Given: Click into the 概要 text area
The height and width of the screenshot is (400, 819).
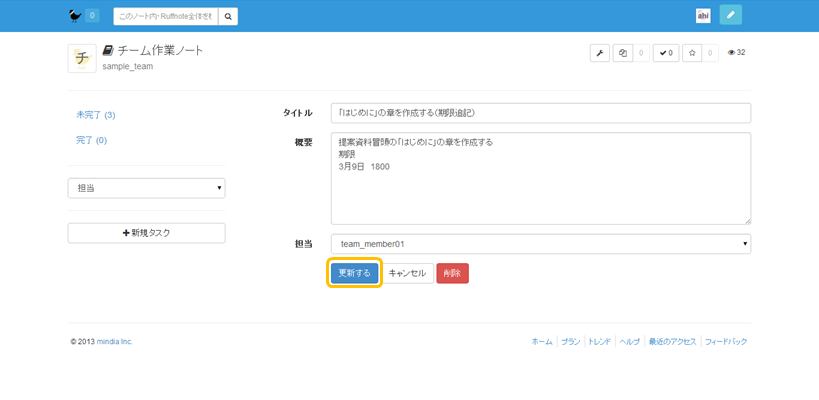Looking at the screenshot, I should tap(540, 178).
